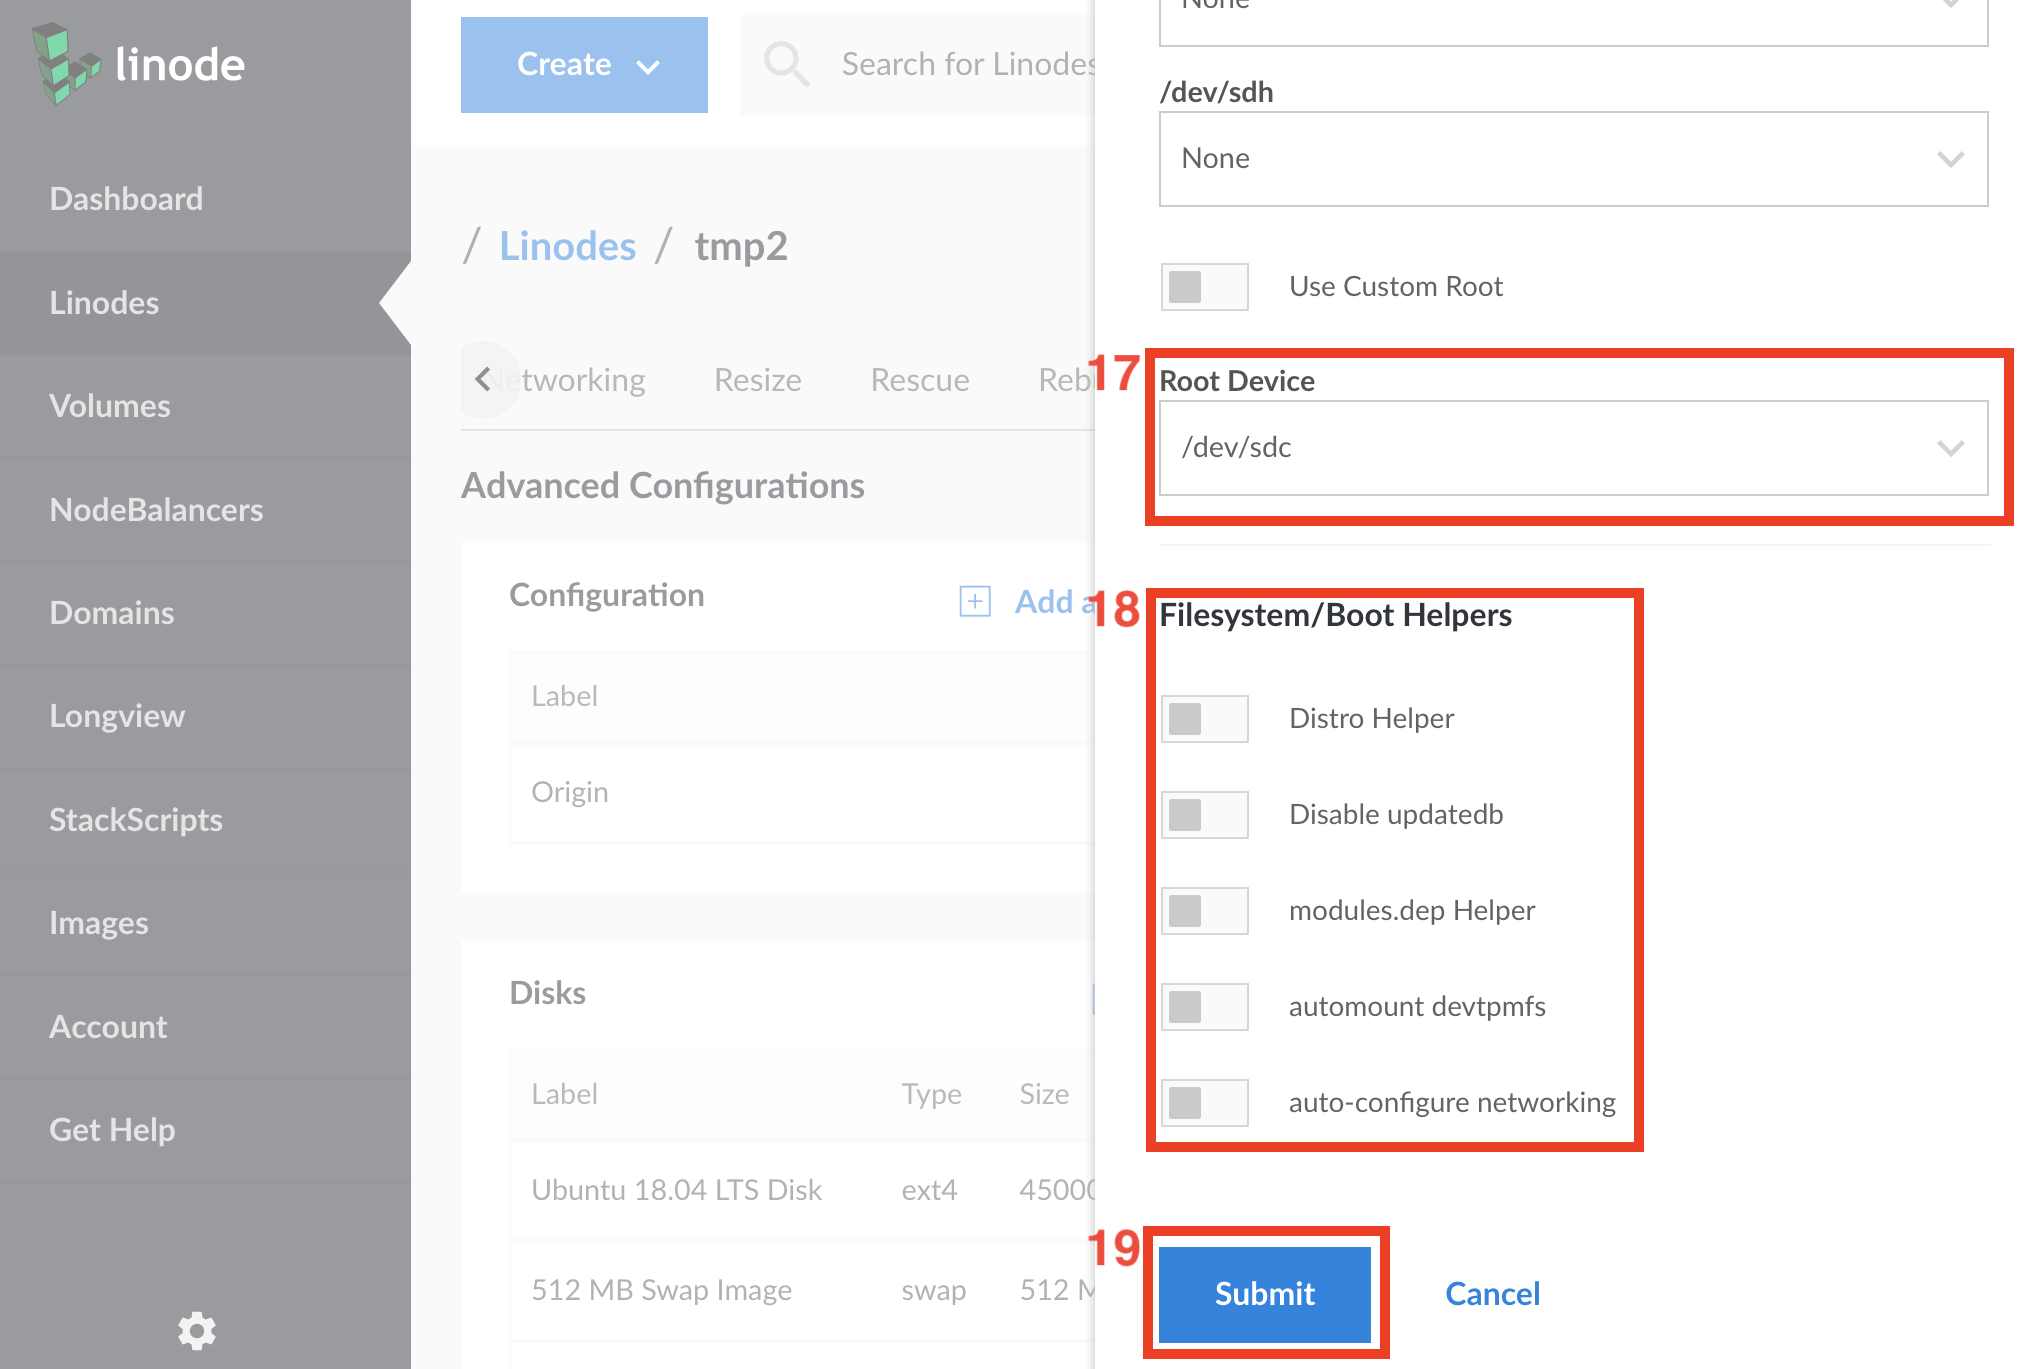Open settings via the gear icon
The height and width of the screenshot is (1369, 2024).
[196, 1330]
